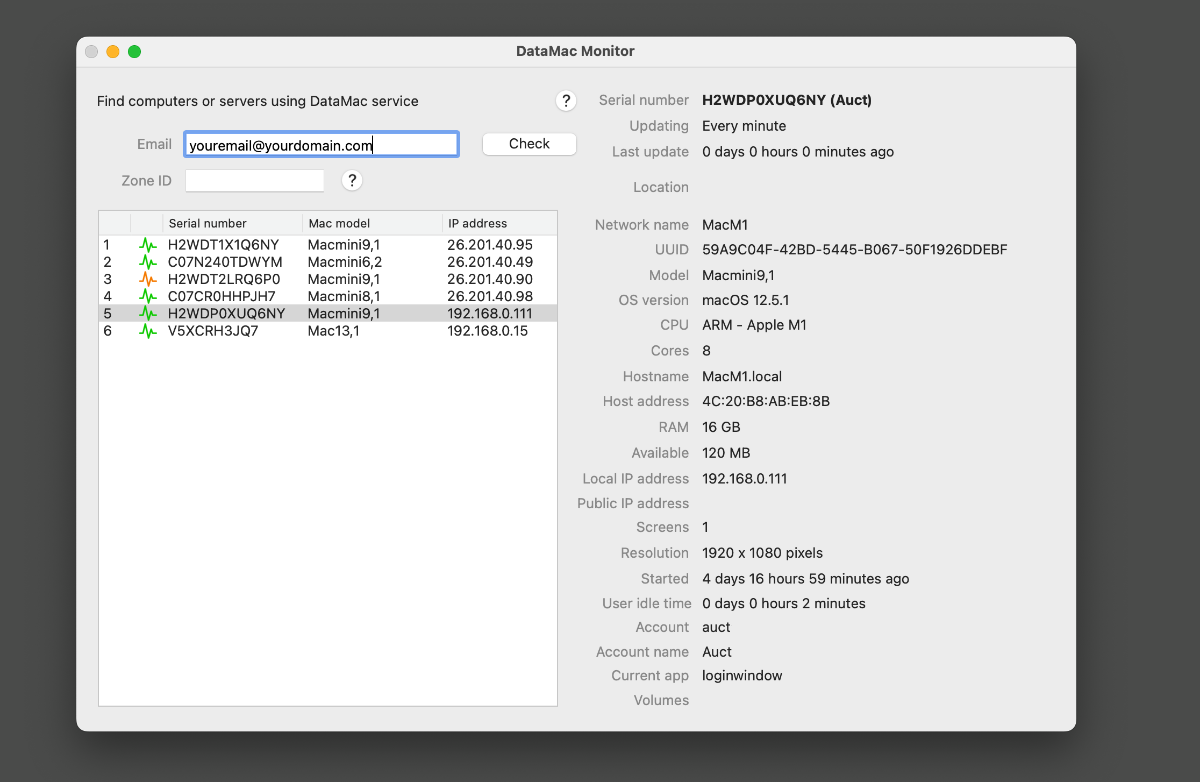Click the Network name value MacM1
Viewport: 1200px width, 782px height.
pyautogui.click(x=725, y=225)
